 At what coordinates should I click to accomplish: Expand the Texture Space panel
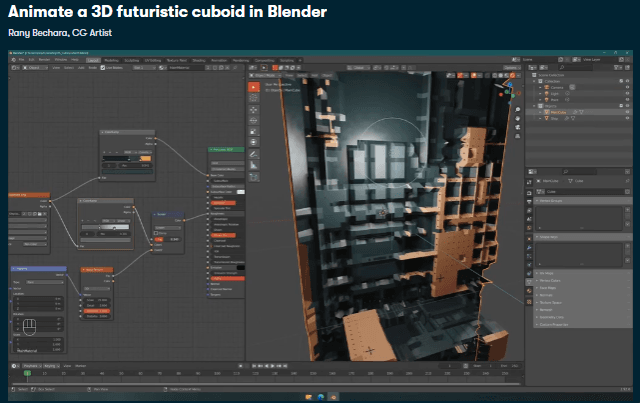[x=584, y=303]
